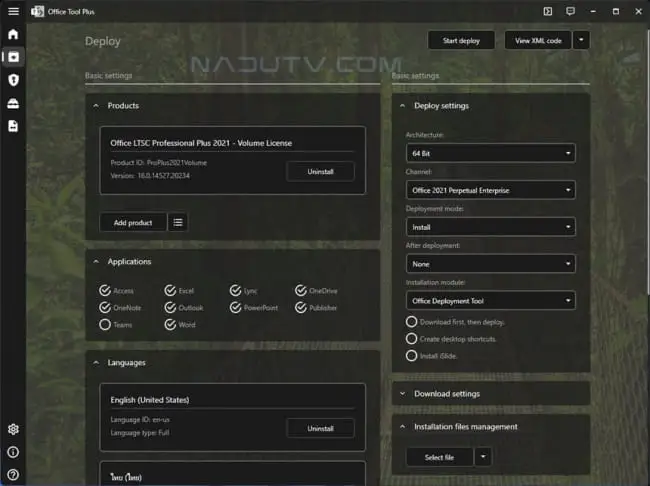Viewport: 650px width, 486px height.
Task: Open the Settings gear icon
Action: (13, 429)
